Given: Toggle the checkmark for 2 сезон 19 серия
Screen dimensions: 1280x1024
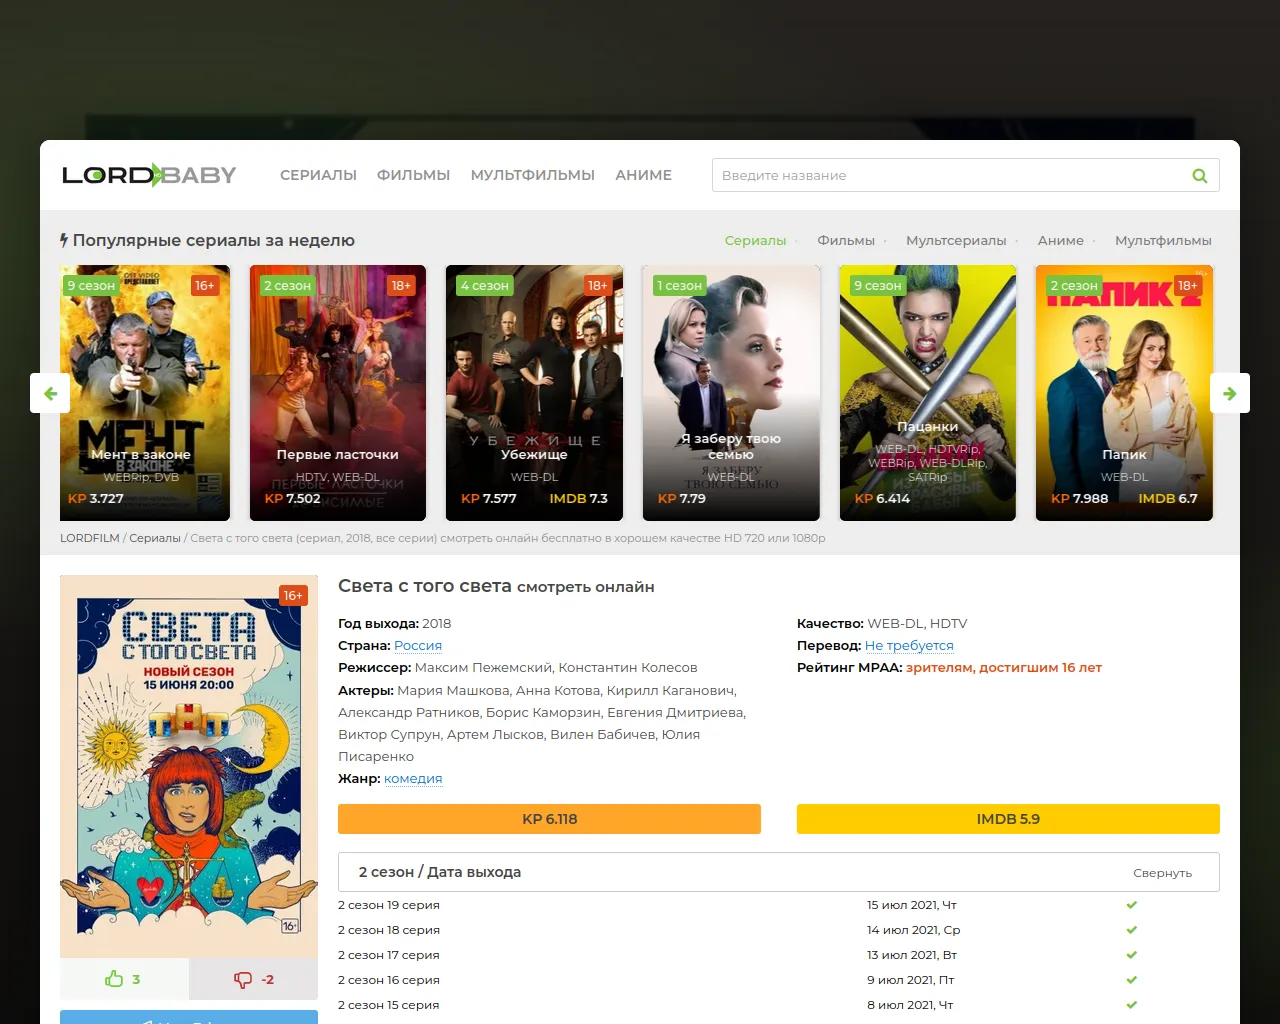Looking at the screenshot, I should [x=1131, y=904].
